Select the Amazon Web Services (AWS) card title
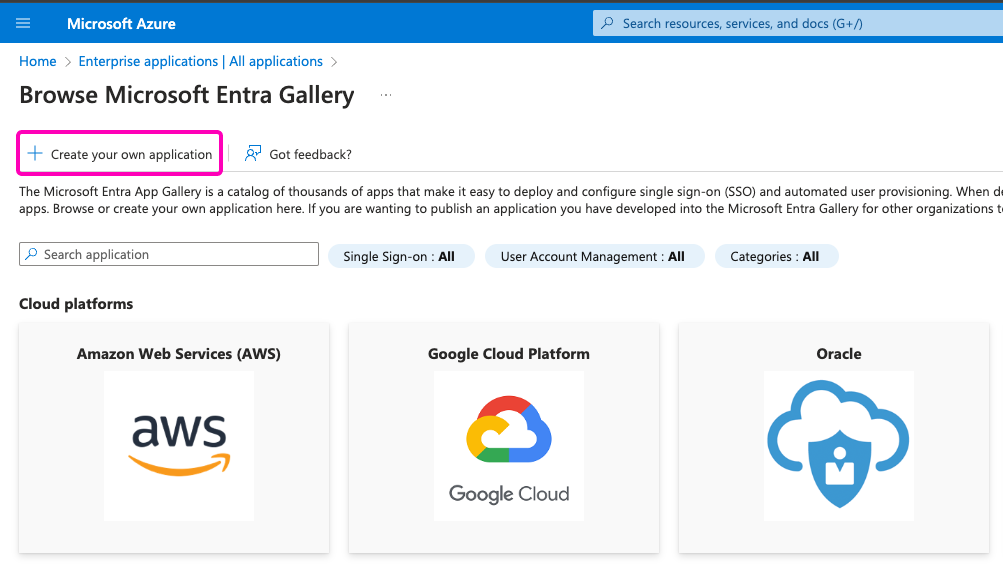This screenshot has height=565, width=1003. tap(179, 354)
